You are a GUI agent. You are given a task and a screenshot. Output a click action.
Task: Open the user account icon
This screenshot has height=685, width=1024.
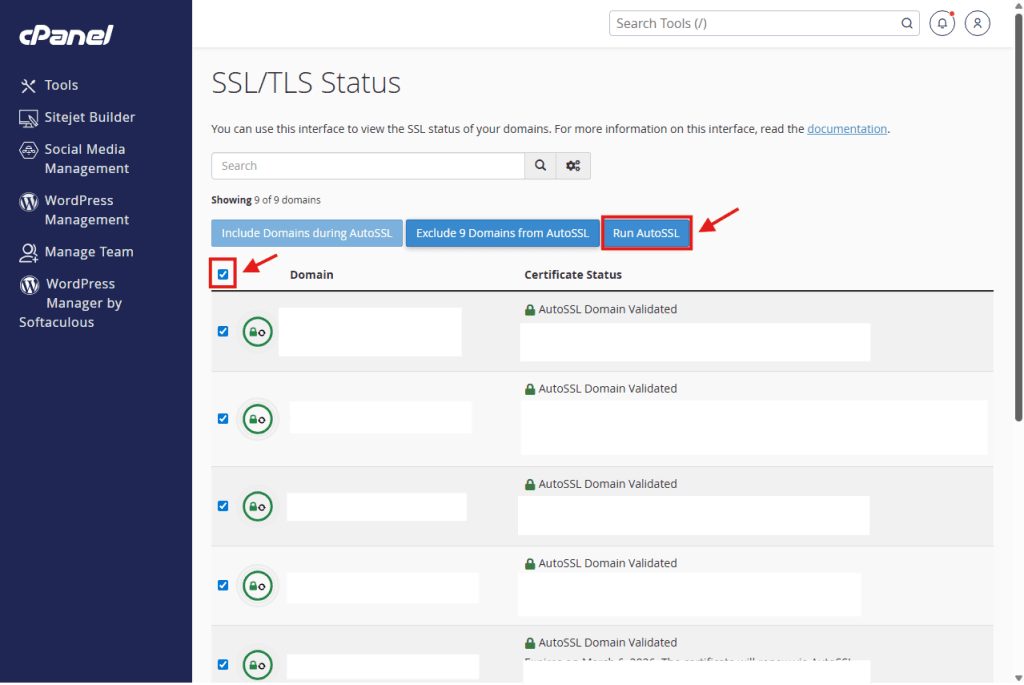point(978,24)
